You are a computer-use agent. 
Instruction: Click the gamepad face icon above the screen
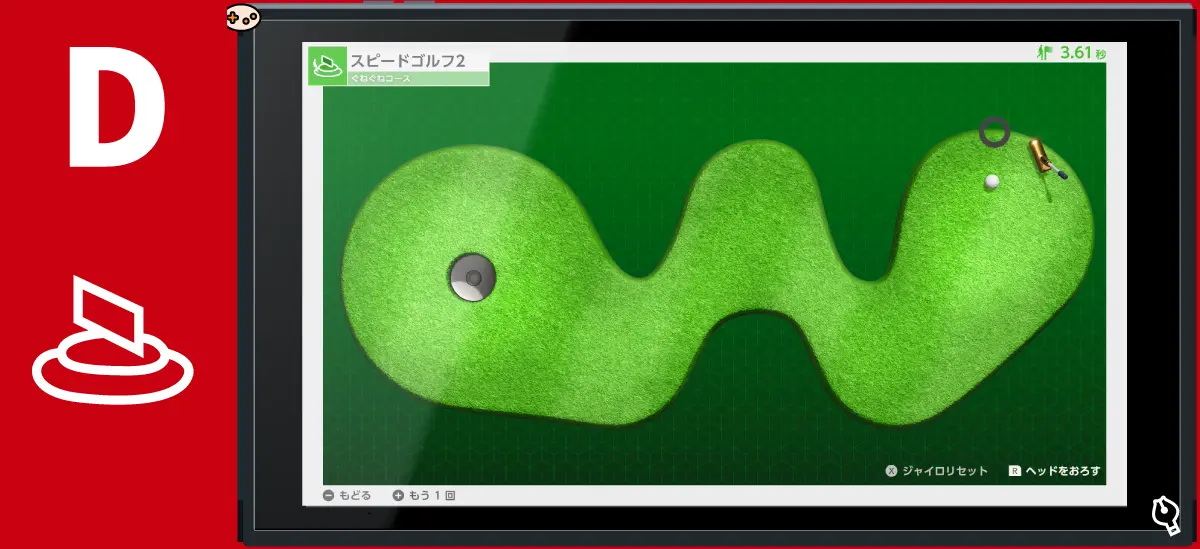242,17
